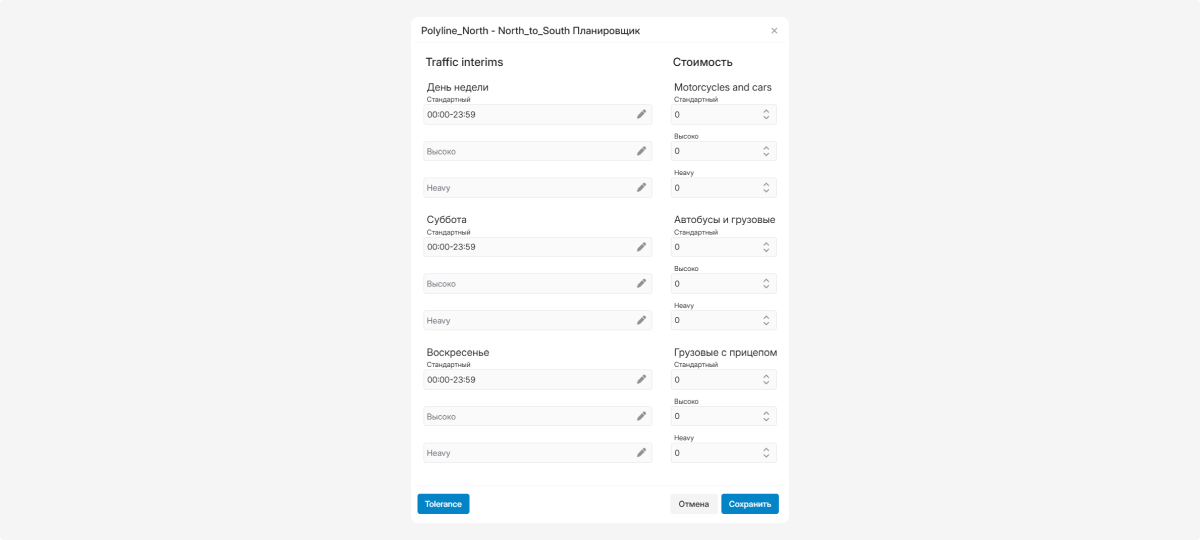Edit the Воскресенье Стандартный interval pencil
Screen dimensions: 1200x540
[x=642, y=379]
